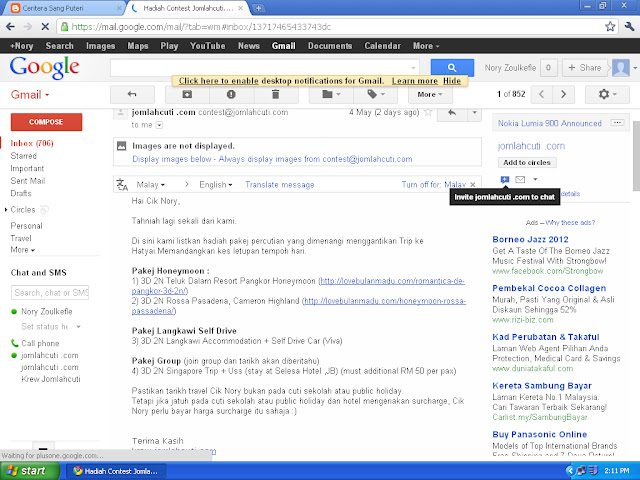The width and height of the screenshot is (640, 480).
Task: Click the Call phone icon
Action: tap(14, 343)
